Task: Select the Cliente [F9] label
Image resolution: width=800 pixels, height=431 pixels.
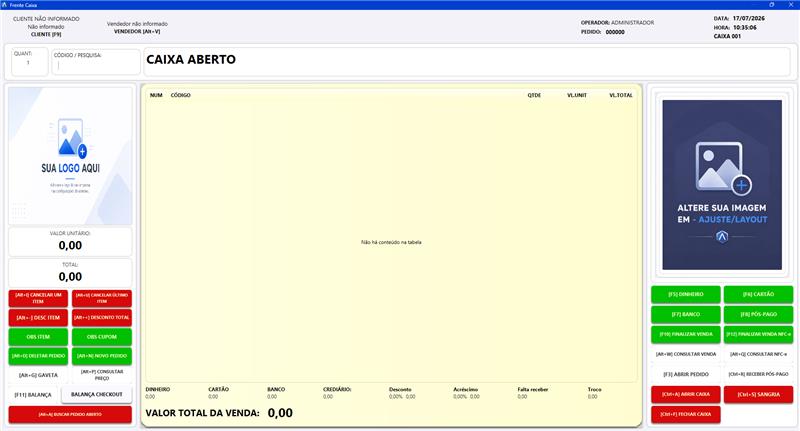Action: point(46,35)
